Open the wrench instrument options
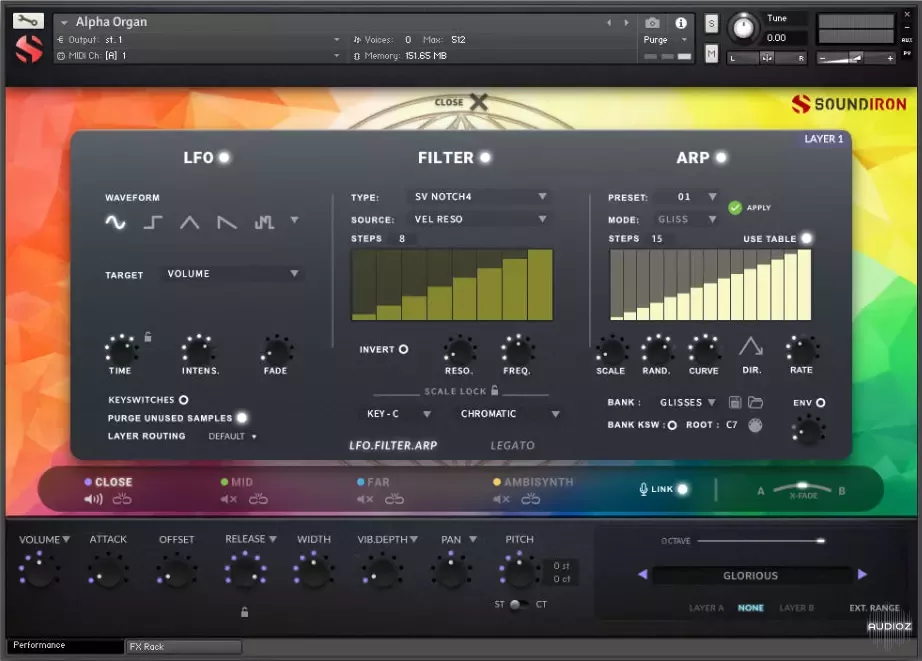 click(28, 21)
